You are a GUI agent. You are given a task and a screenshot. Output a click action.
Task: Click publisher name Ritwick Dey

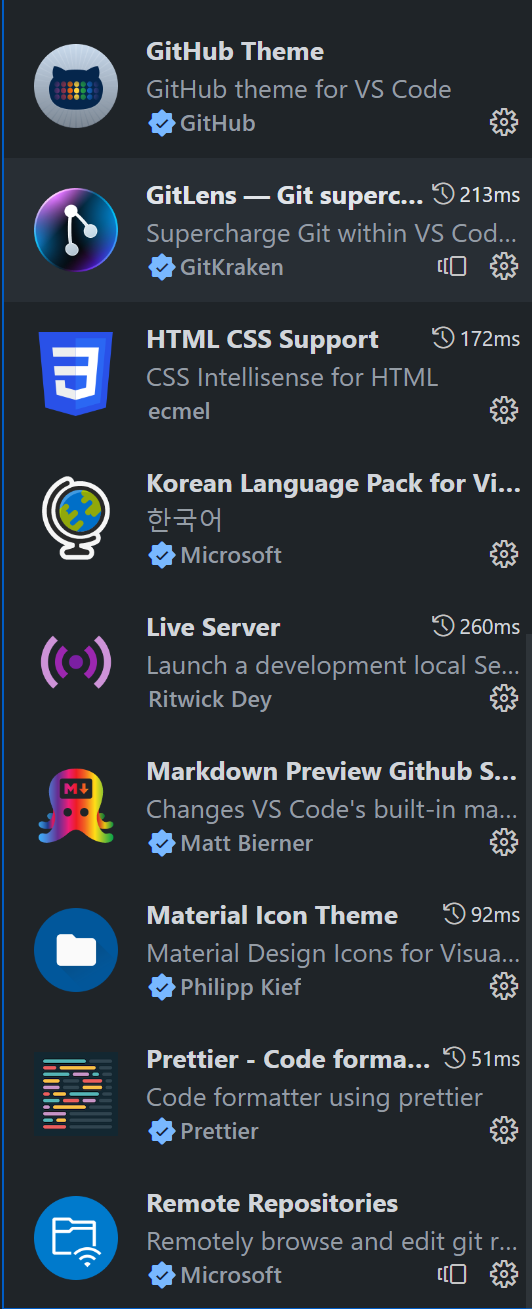click(210, 700)
